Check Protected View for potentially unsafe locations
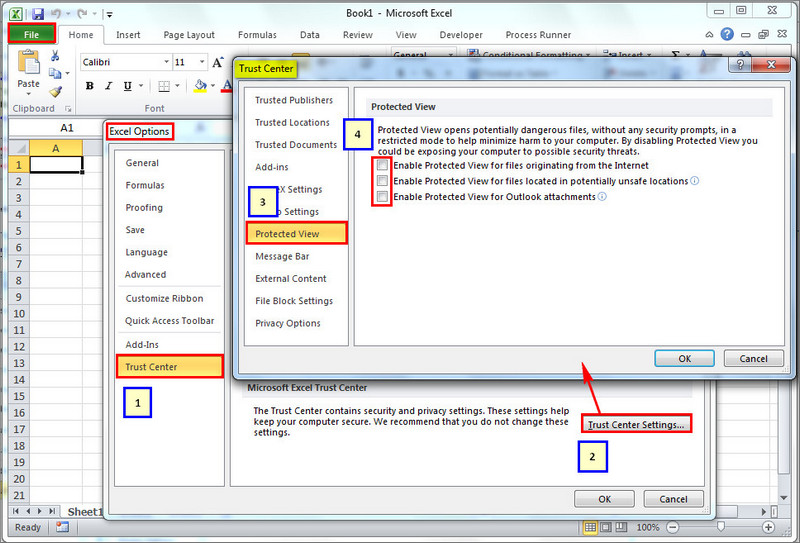800x543 pixels. (x=382, y=181)
